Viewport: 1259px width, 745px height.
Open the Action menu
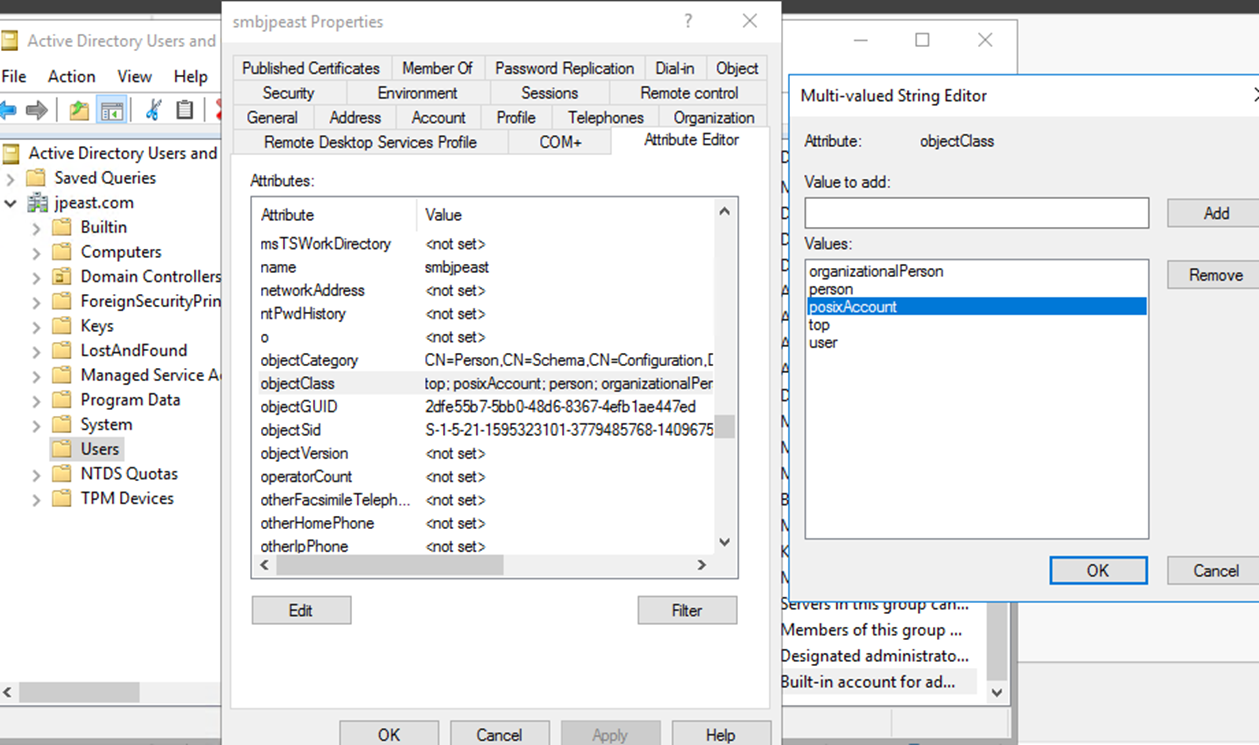click(72, 76)
